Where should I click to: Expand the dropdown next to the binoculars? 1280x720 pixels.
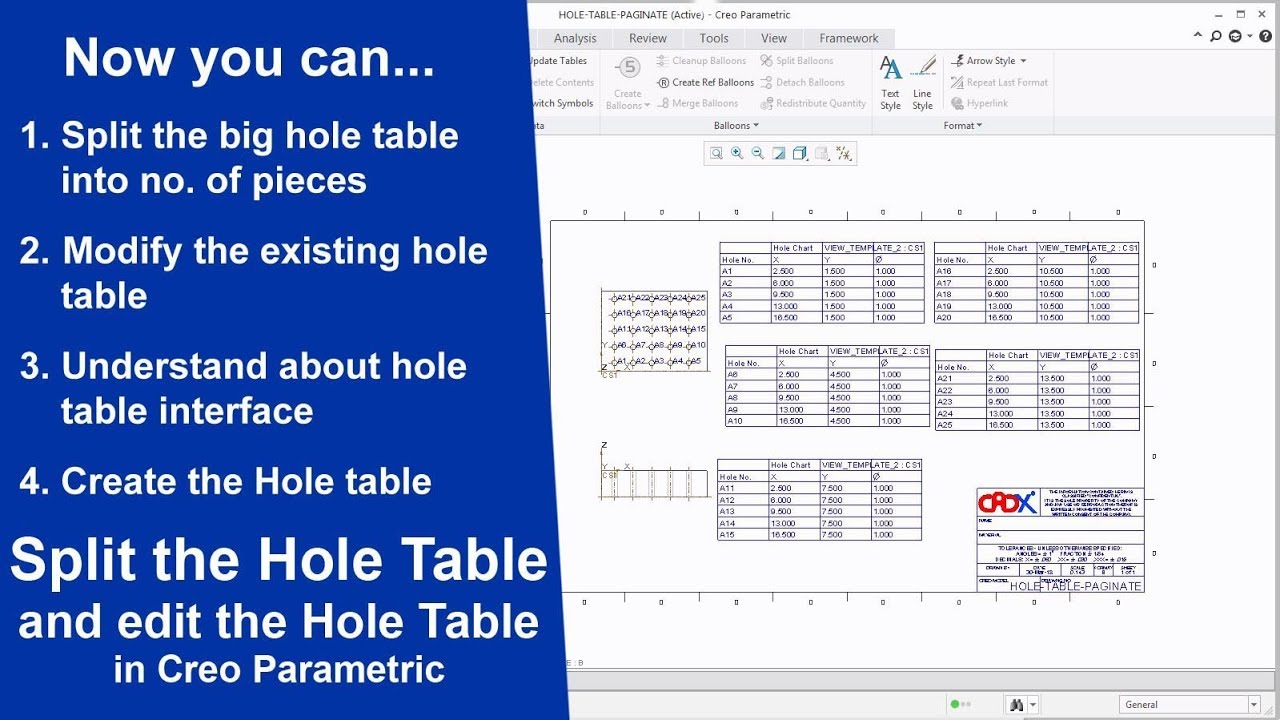point(1032,705)
